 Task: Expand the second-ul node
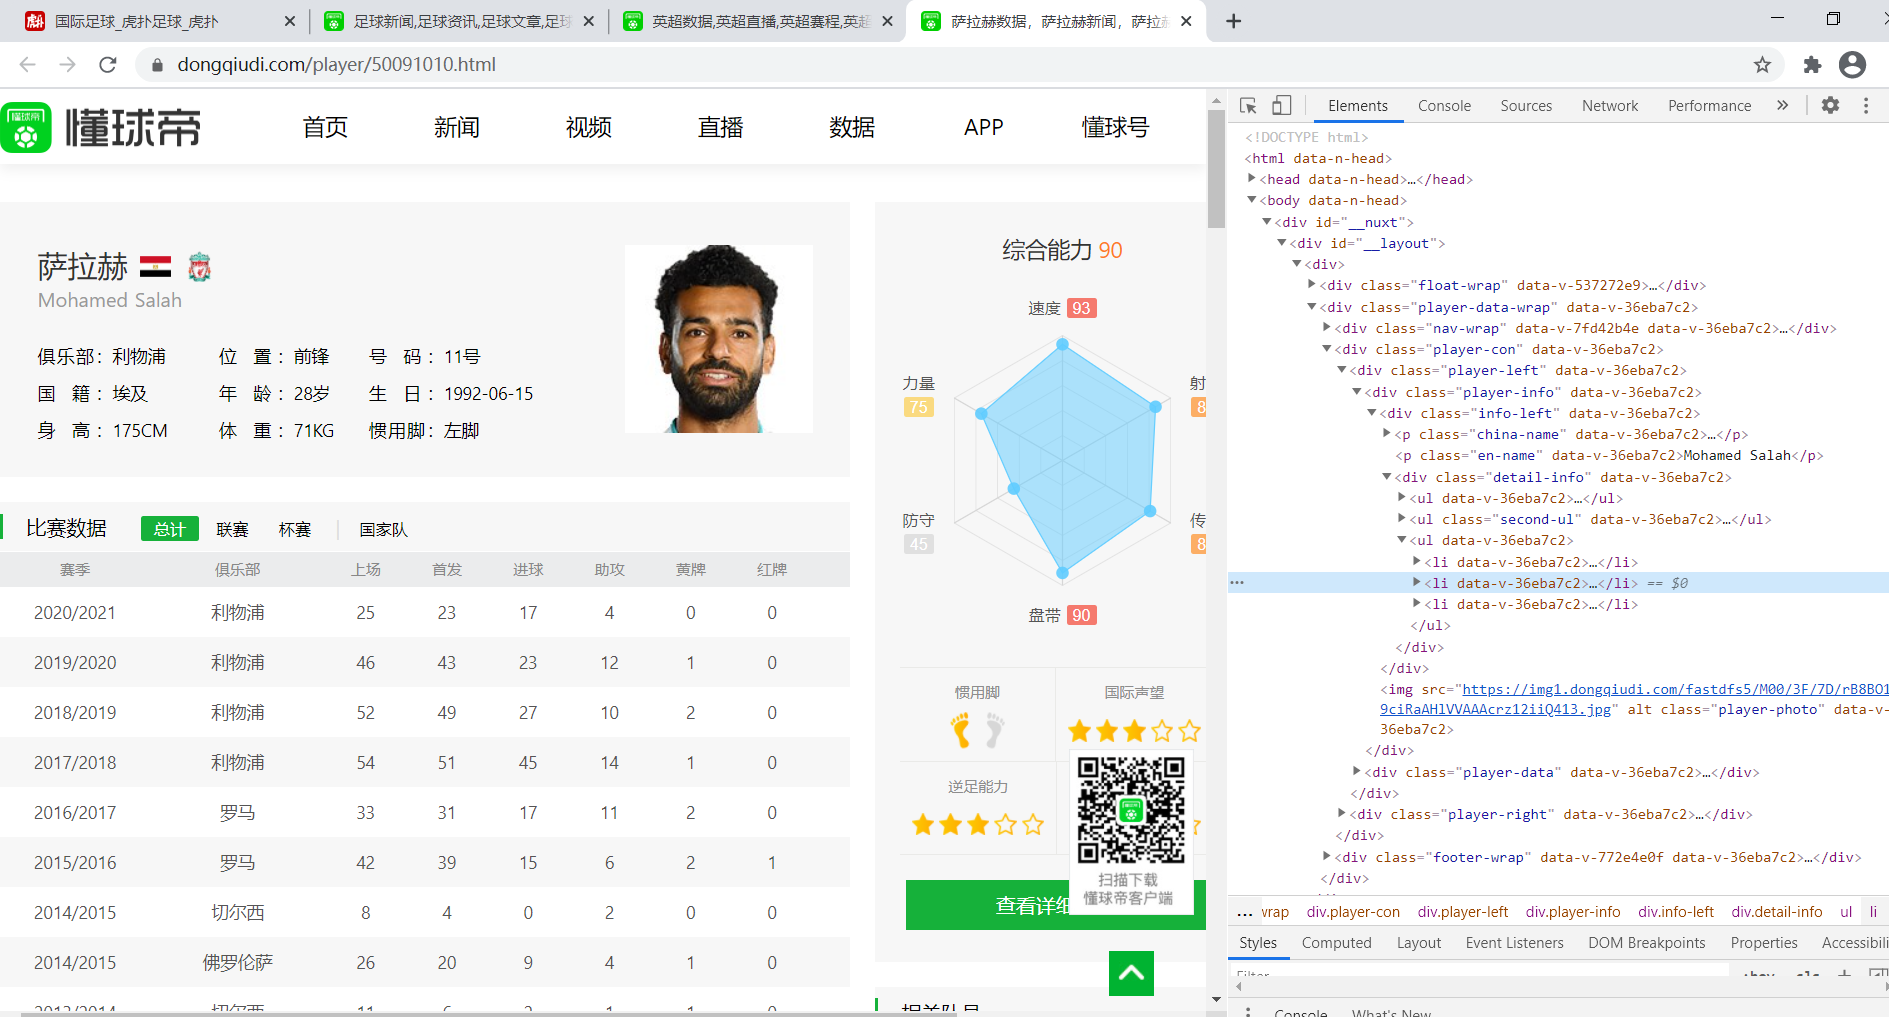tap(1402, 519)
